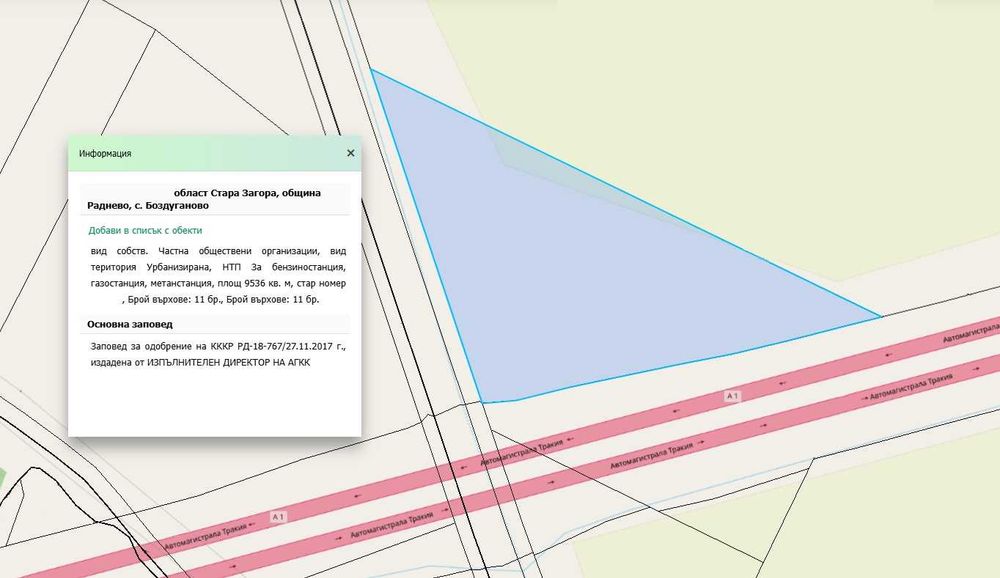The height and width of the screenshot is (578, 1000).
Task: Click the A 1 road shield at lower left
Action: pos(278,516)
